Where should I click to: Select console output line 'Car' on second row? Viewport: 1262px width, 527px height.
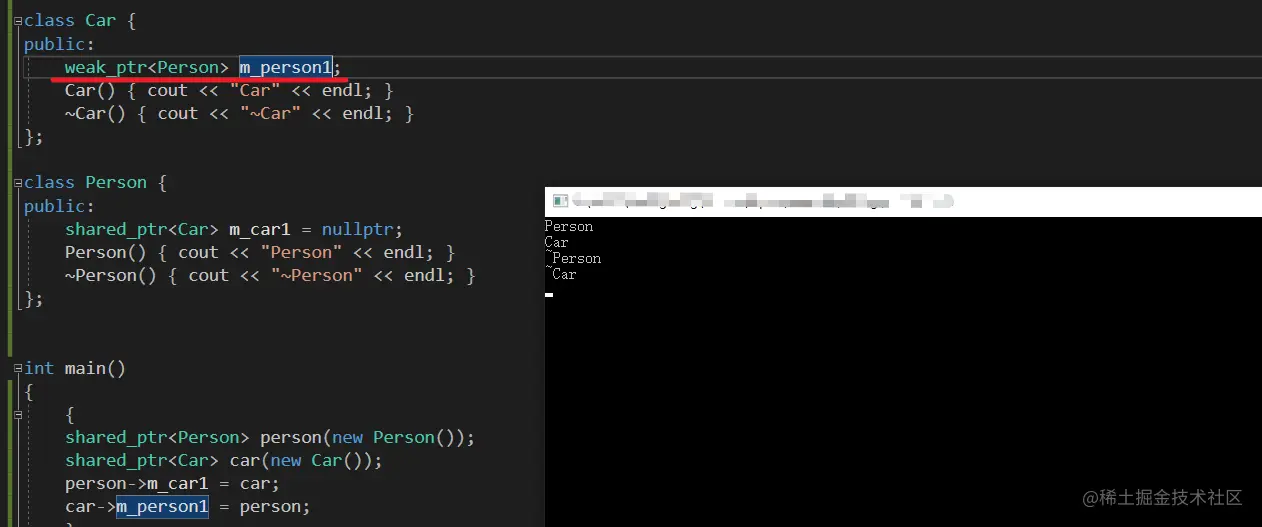pos(557,243)
